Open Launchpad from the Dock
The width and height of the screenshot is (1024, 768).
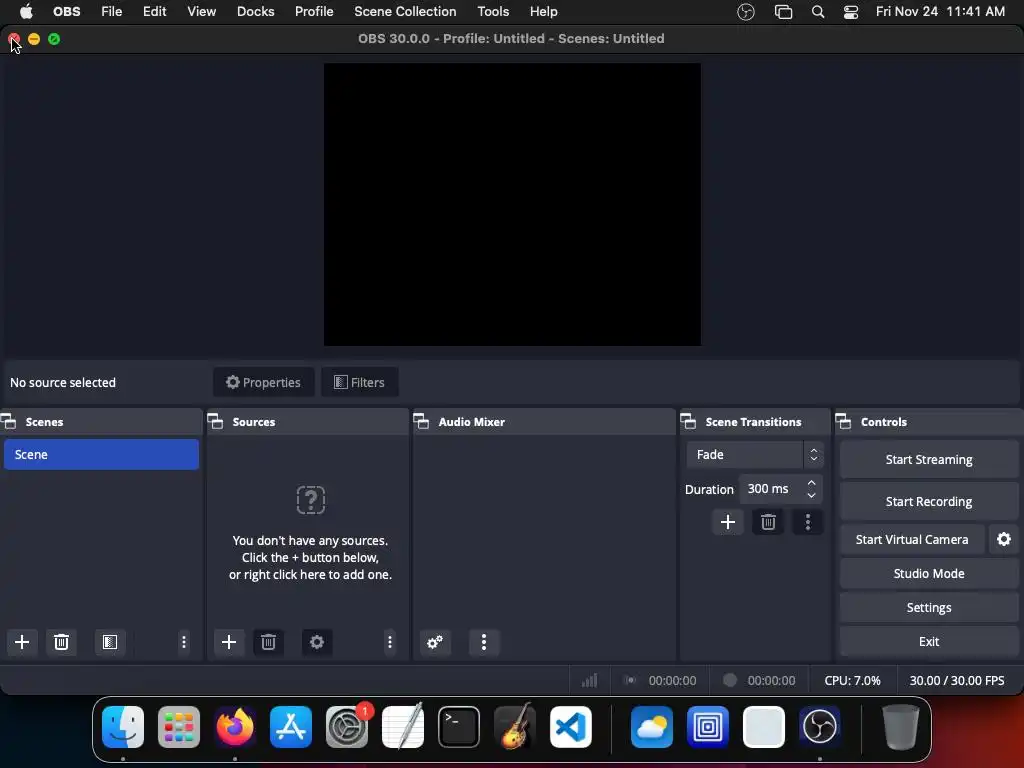click(x=179, y=726)
